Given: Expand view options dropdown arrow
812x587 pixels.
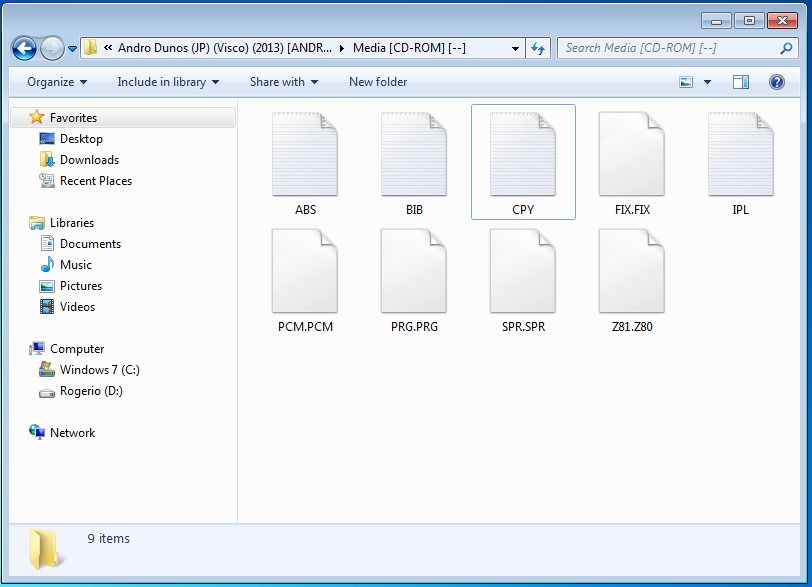Looking at the screenshot, I should [708, 82].
